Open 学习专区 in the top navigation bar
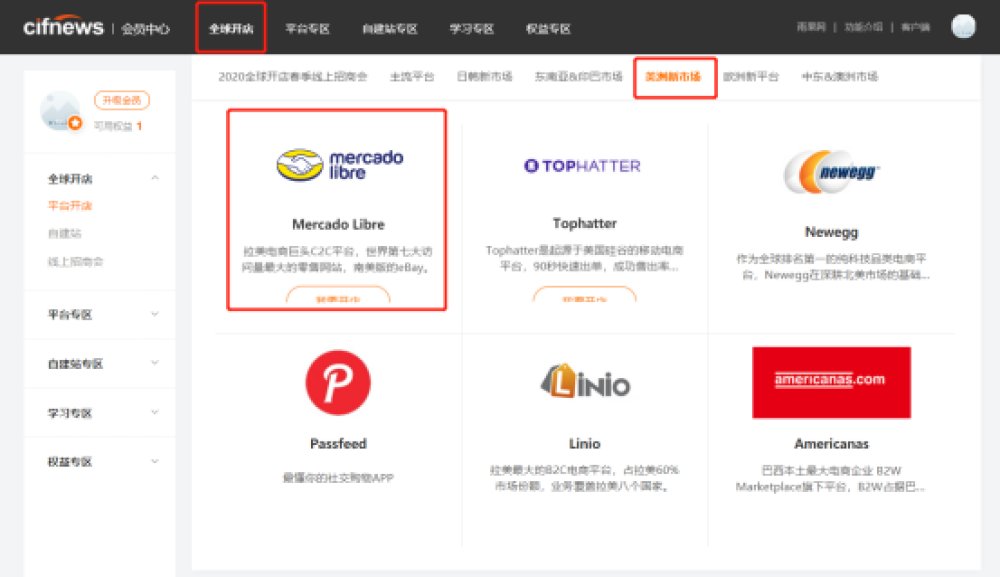The height and width of the screenshot is (577, 1000). click(471, 29)
